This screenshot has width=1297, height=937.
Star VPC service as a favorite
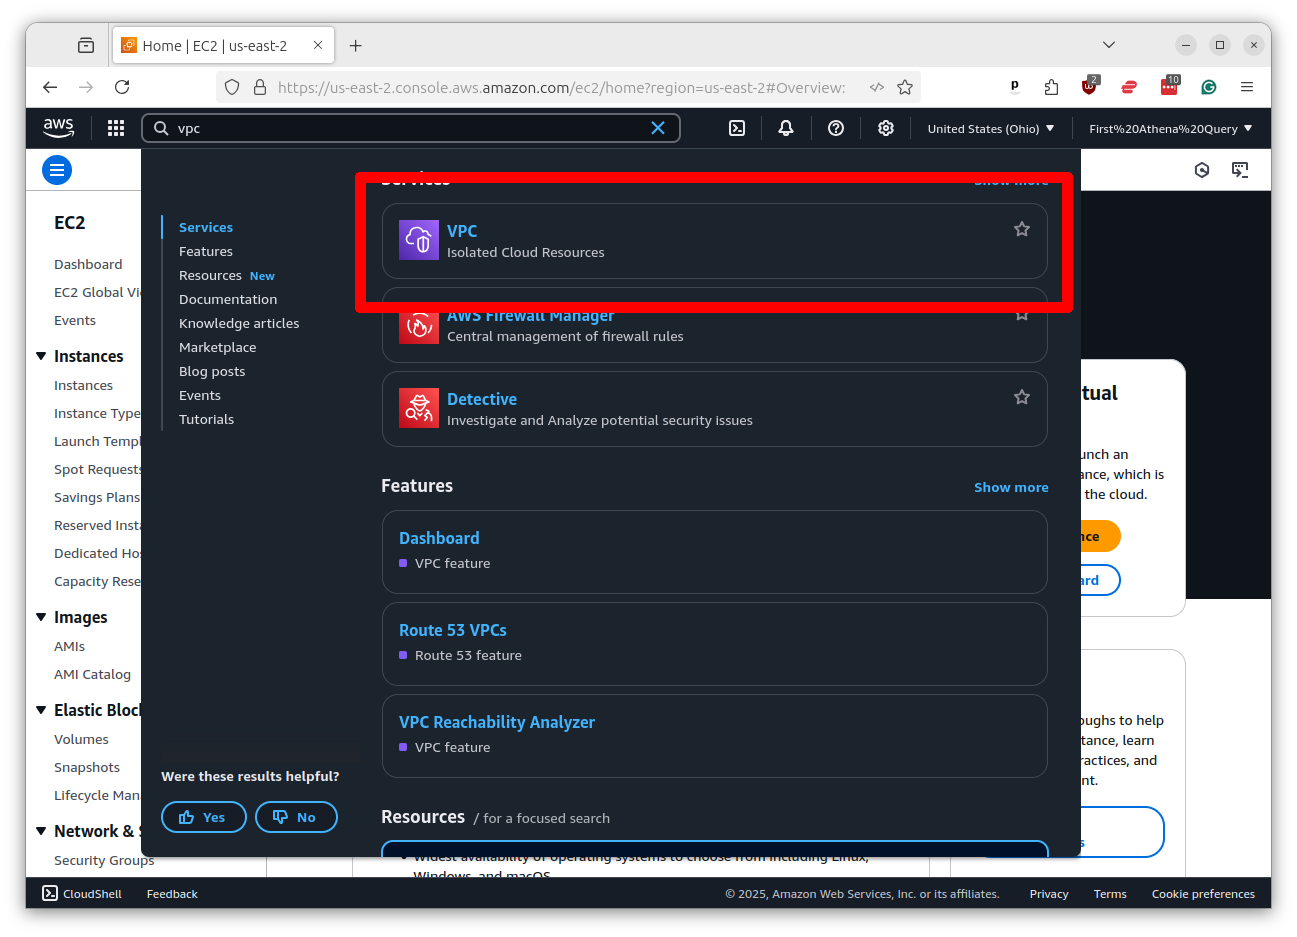tap(1021, 229)
